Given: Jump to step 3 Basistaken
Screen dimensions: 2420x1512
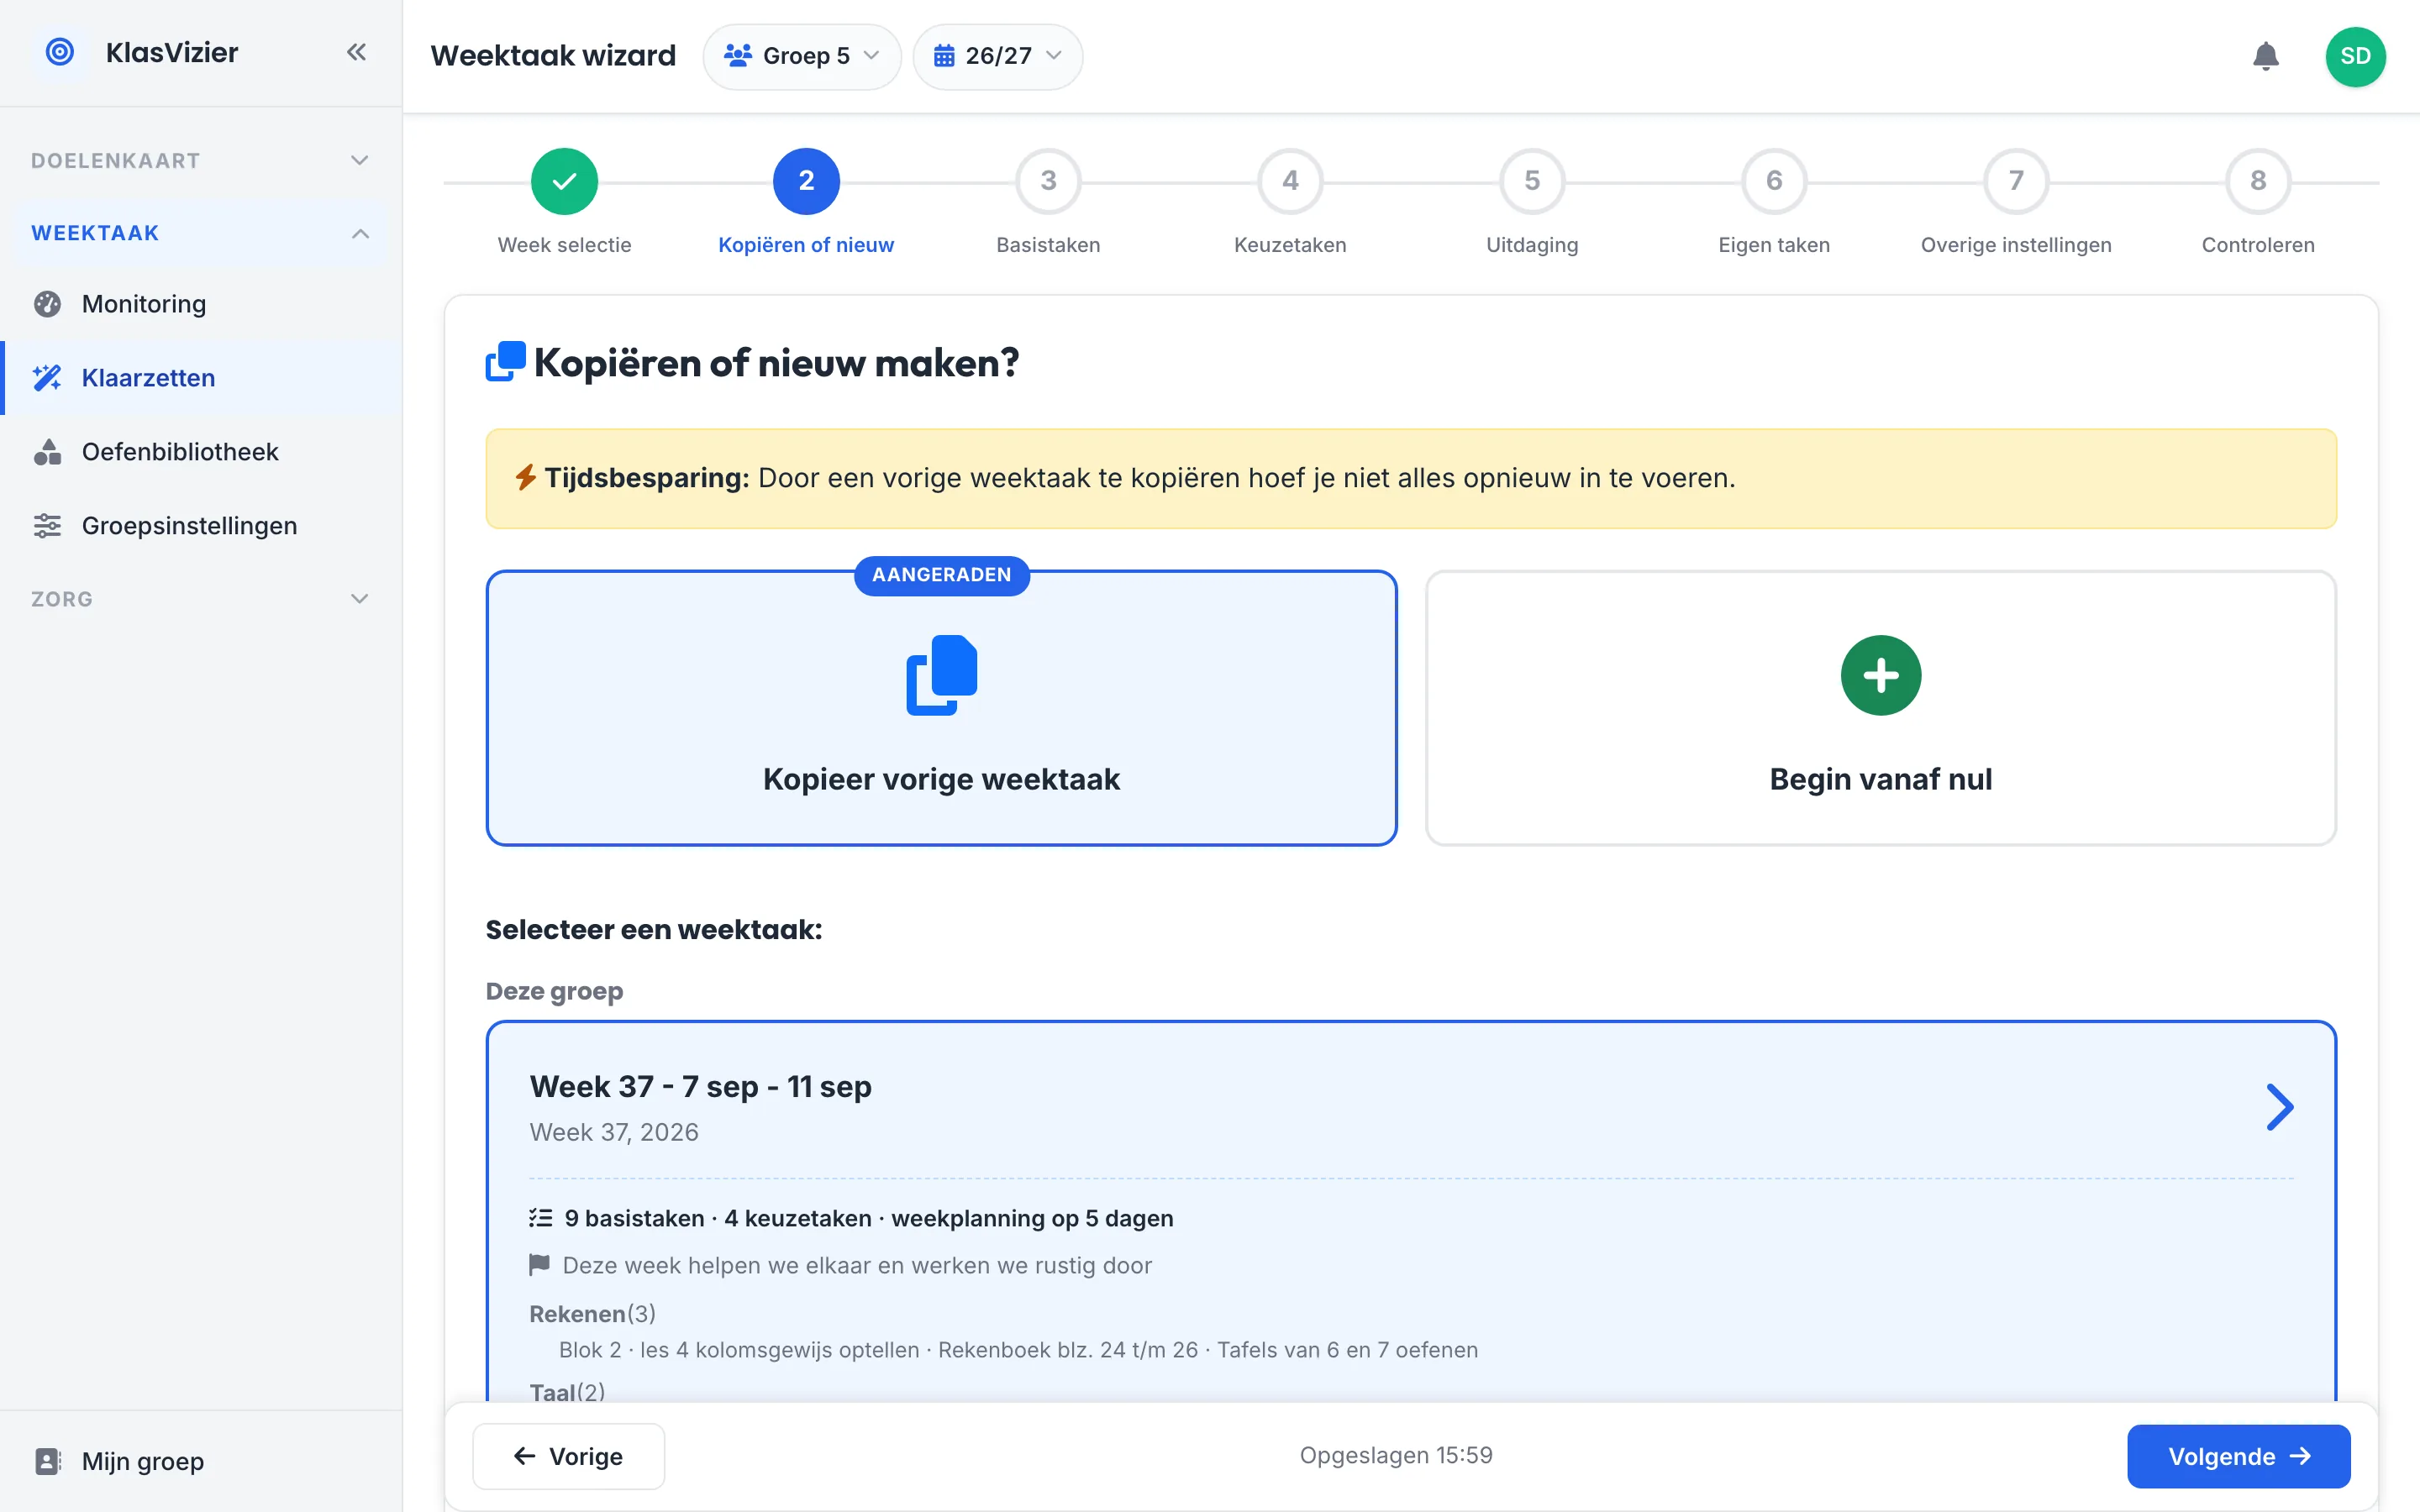Looking at the screenshot, I should point(1048,181).
